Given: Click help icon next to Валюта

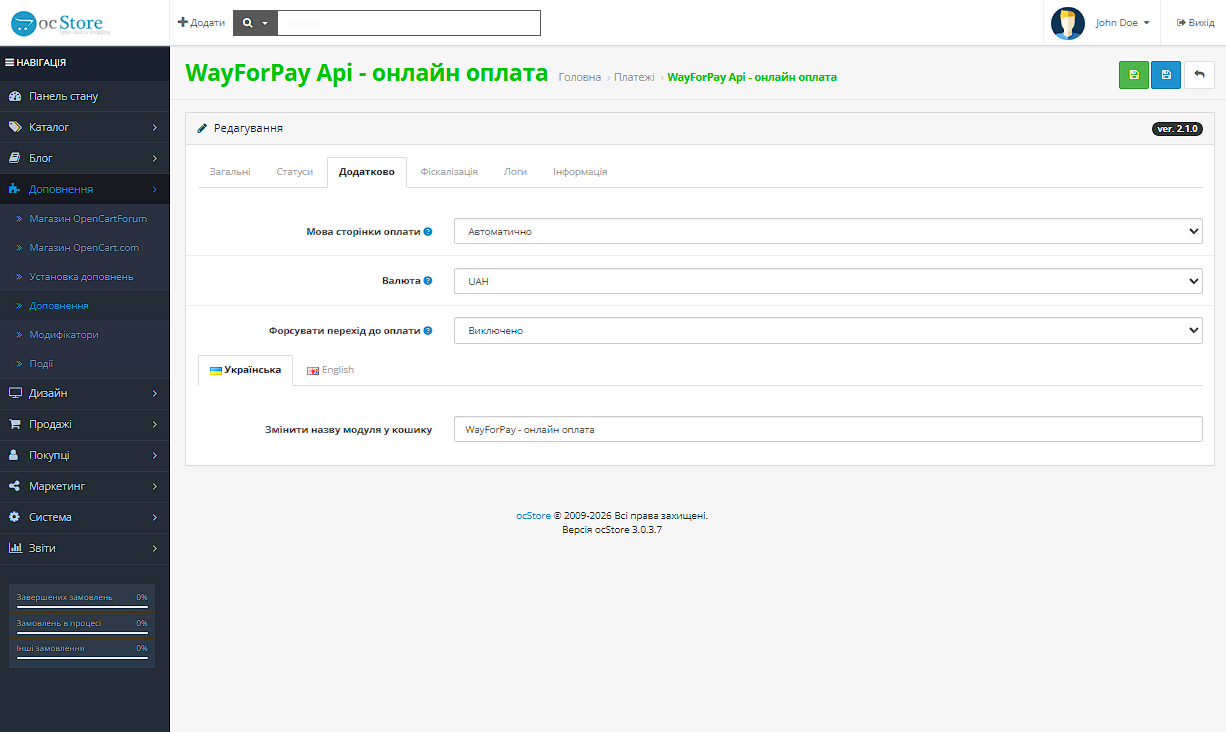Looking at the screenshot, I should 428,281.
